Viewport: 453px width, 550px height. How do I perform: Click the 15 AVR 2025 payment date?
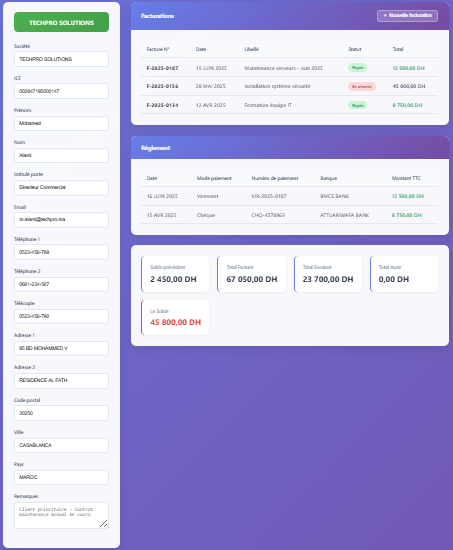click(161, 215)
